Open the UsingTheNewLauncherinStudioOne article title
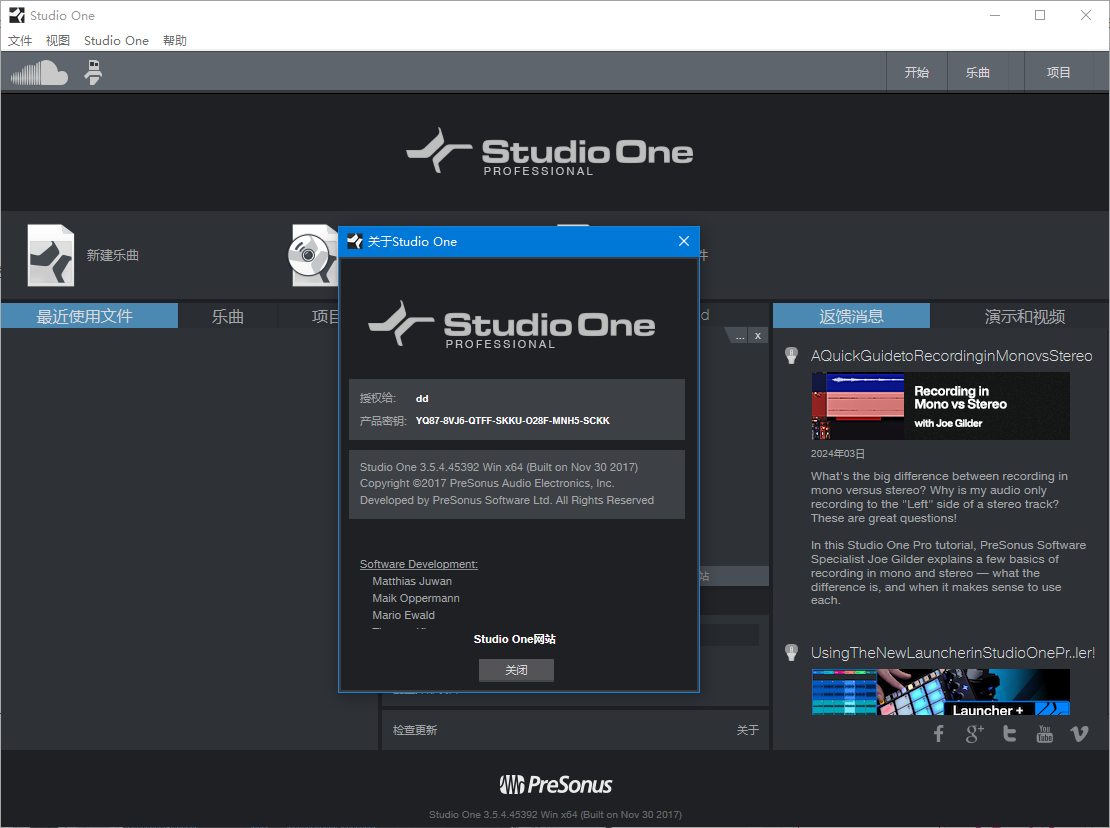The image size is (1110, 828). pos(953,652)
